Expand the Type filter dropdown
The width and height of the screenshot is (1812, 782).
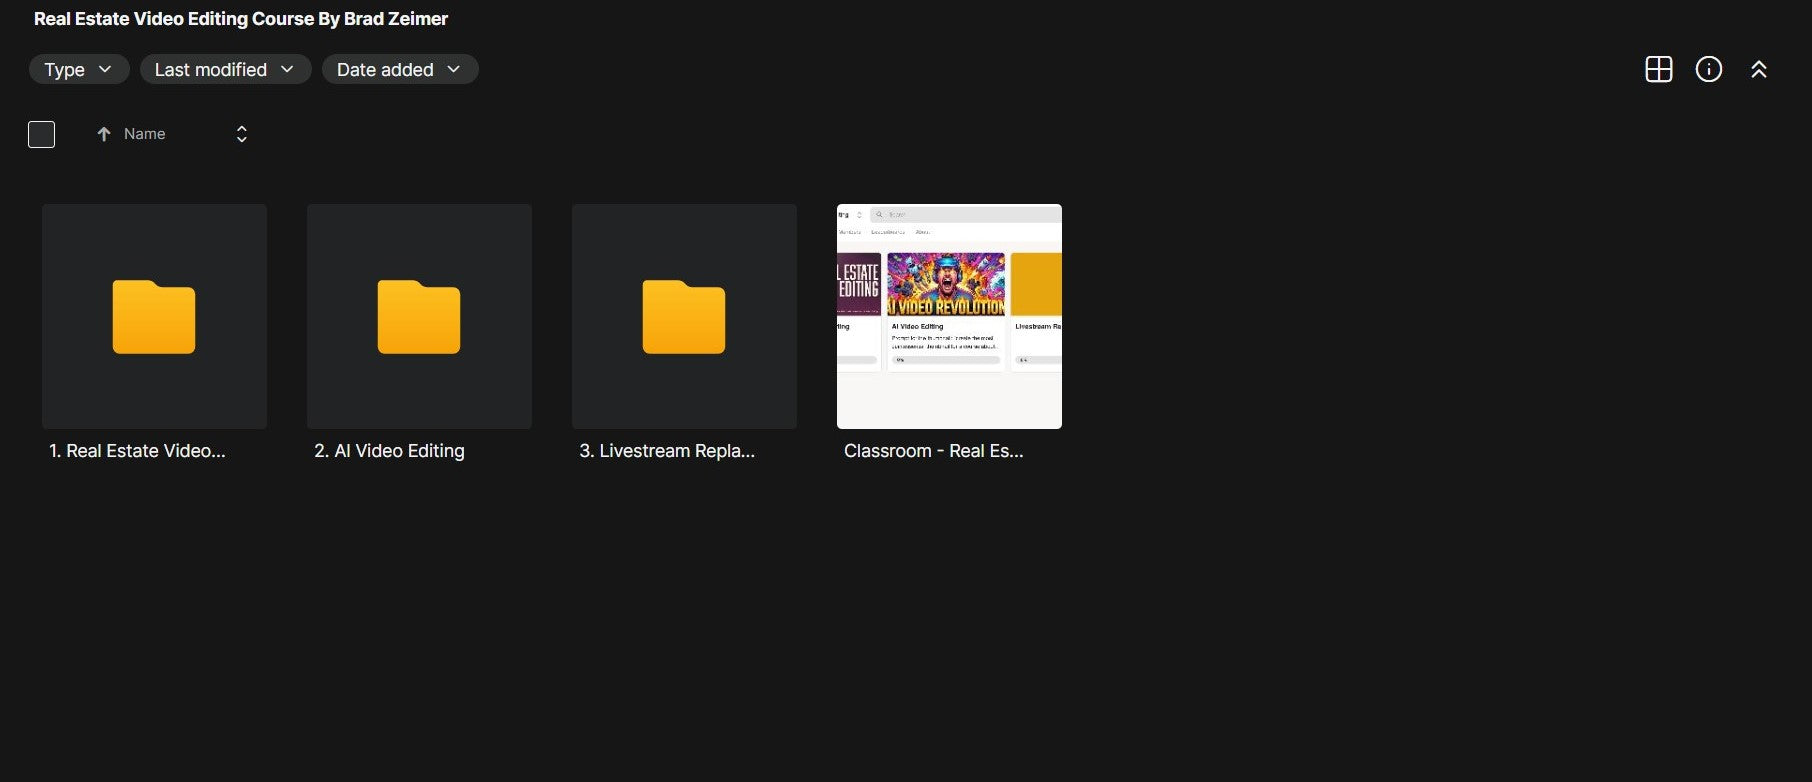(79, 69)
